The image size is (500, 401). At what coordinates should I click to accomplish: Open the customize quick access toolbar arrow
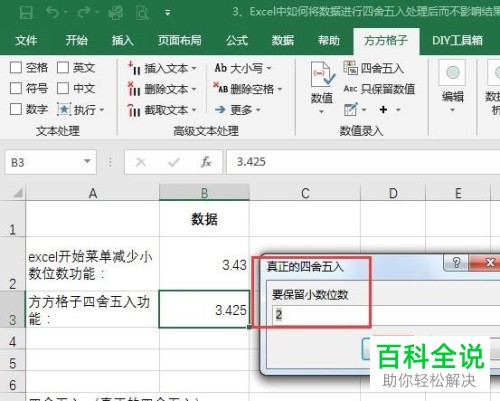click(168, 13)
